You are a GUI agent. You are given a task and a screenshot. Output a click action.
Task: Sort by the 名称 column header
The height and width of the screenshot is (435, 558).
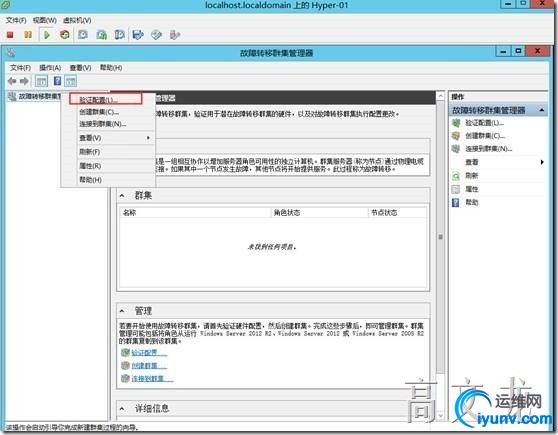(195, 213)
